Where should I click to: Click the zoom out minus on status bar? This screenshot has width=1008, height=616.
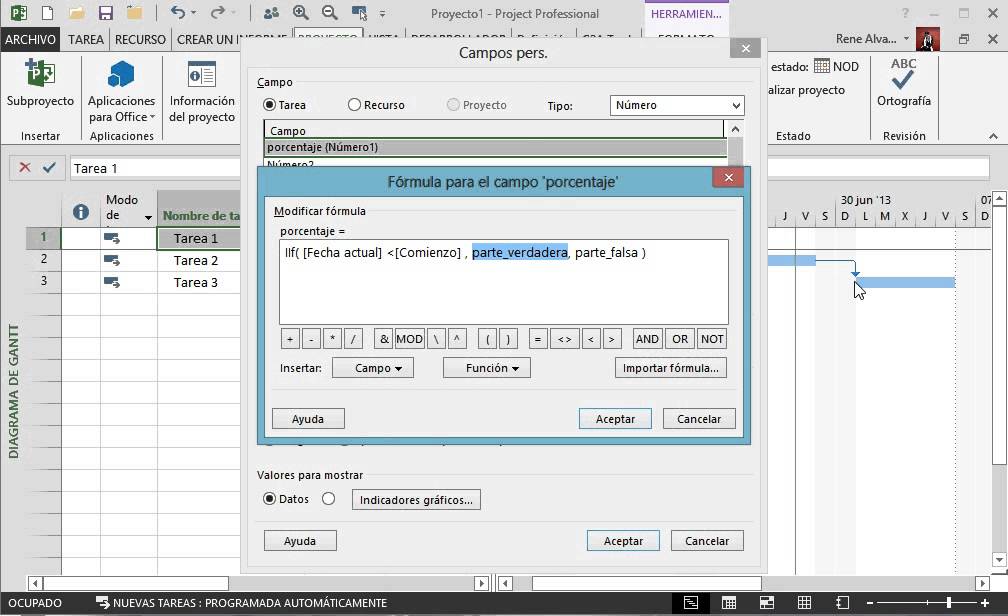(870, 602)
